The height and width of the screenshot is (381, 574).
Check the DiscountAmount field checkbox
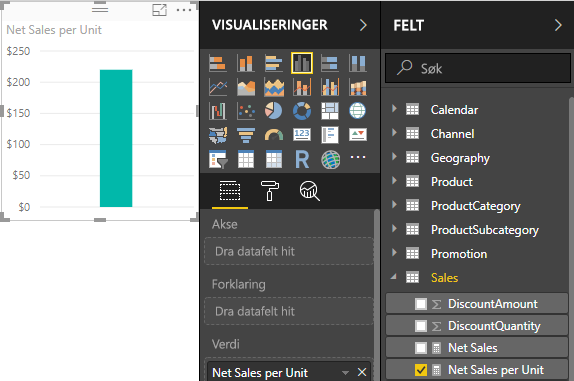tap(421, 304)
